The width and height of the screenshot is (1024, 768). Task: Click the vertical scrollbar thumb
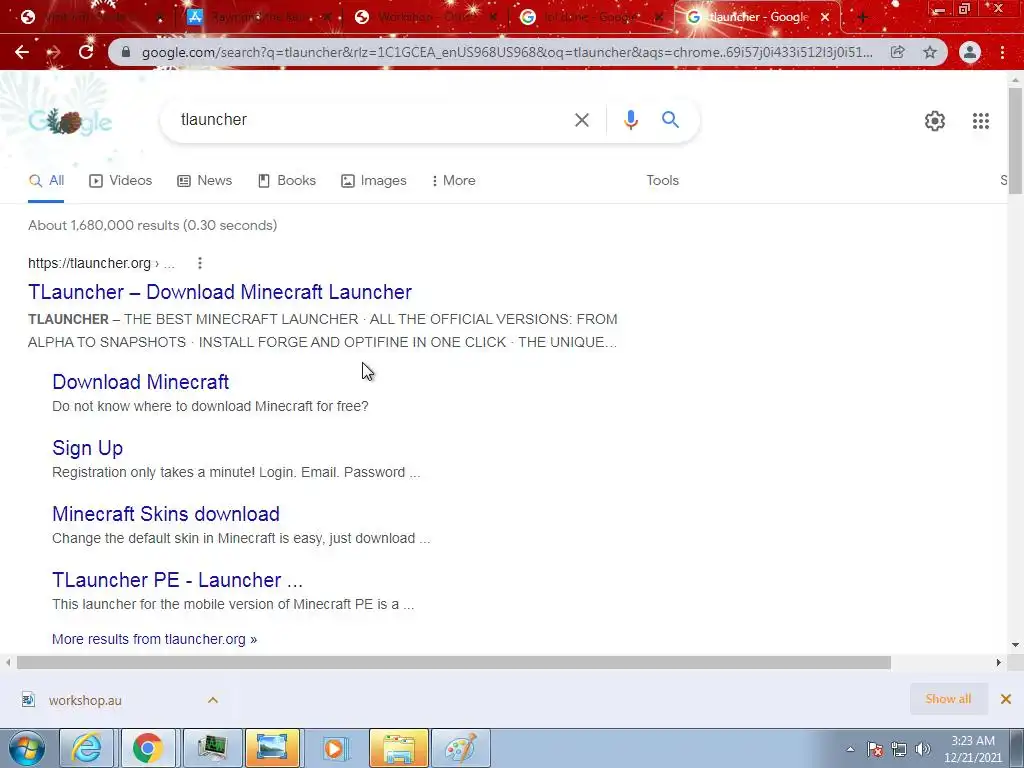[x=1015, y=141]
